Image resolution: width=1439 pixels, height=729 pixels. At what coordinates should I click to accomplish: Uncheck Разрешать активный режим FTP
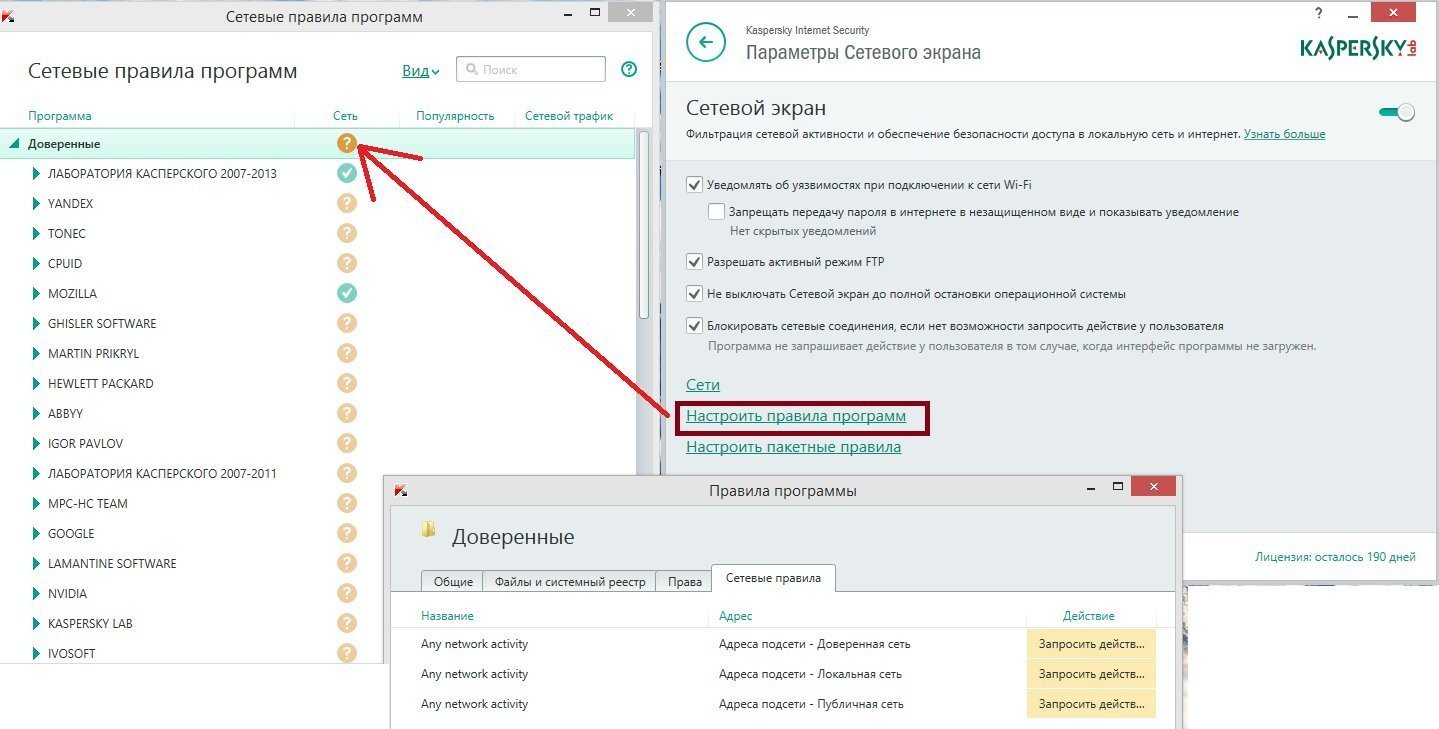point(694,261)
